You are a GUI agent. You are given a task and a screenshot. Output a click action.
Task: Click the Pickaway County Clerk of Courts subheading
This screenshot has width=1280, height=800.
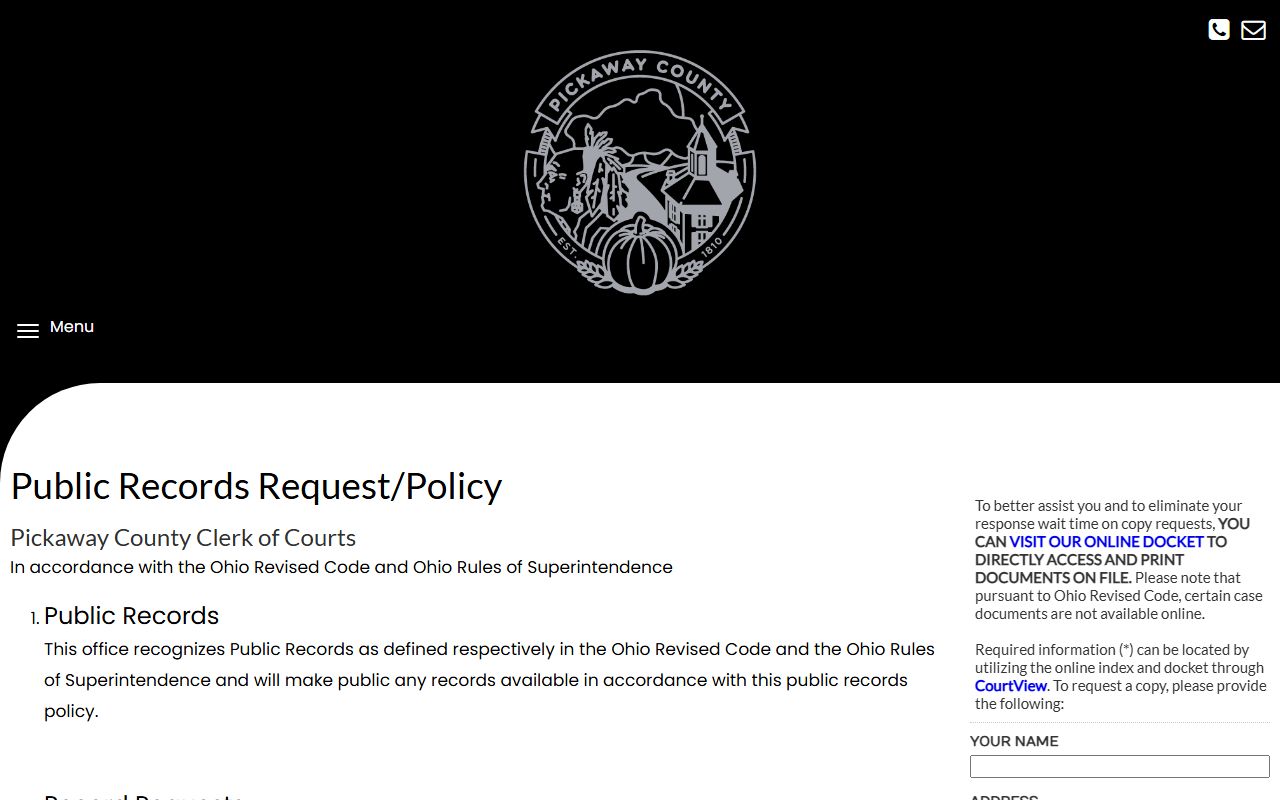pyautogui.click(x=183, y=537)
